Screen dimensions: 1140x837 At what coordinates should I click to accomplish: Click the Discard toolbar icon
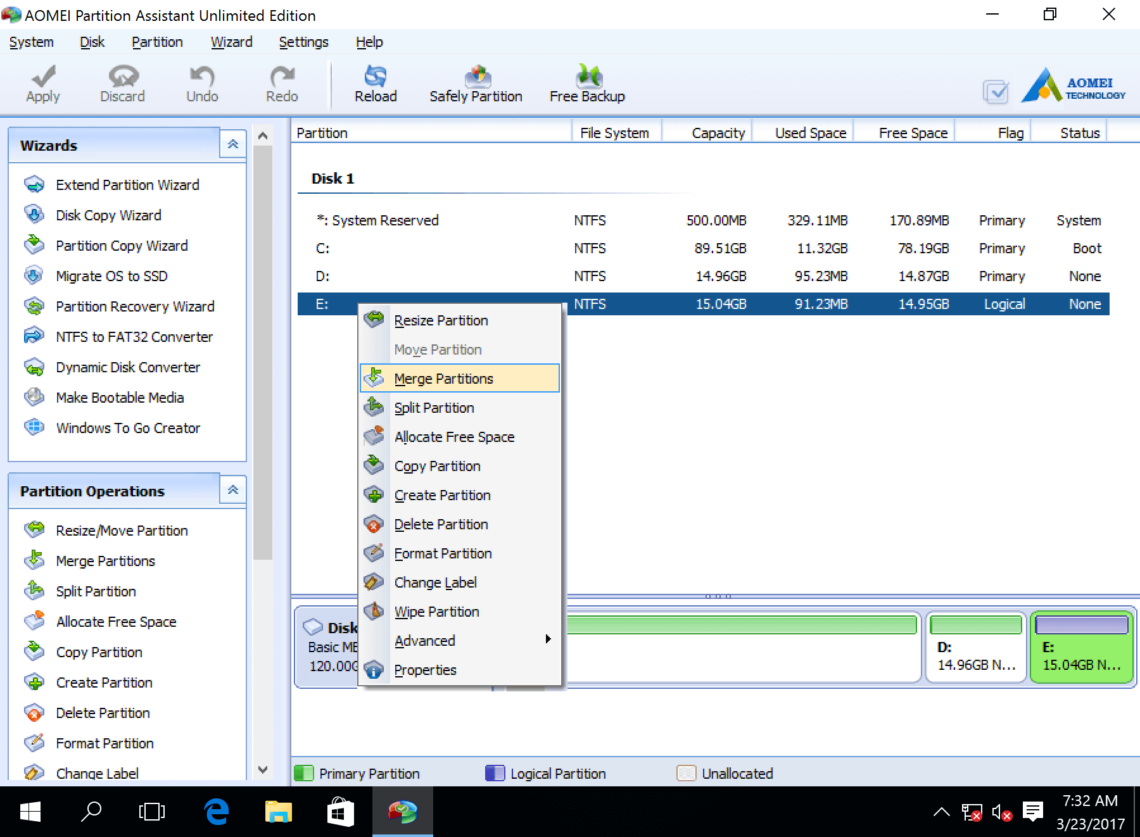coord(122,84)
